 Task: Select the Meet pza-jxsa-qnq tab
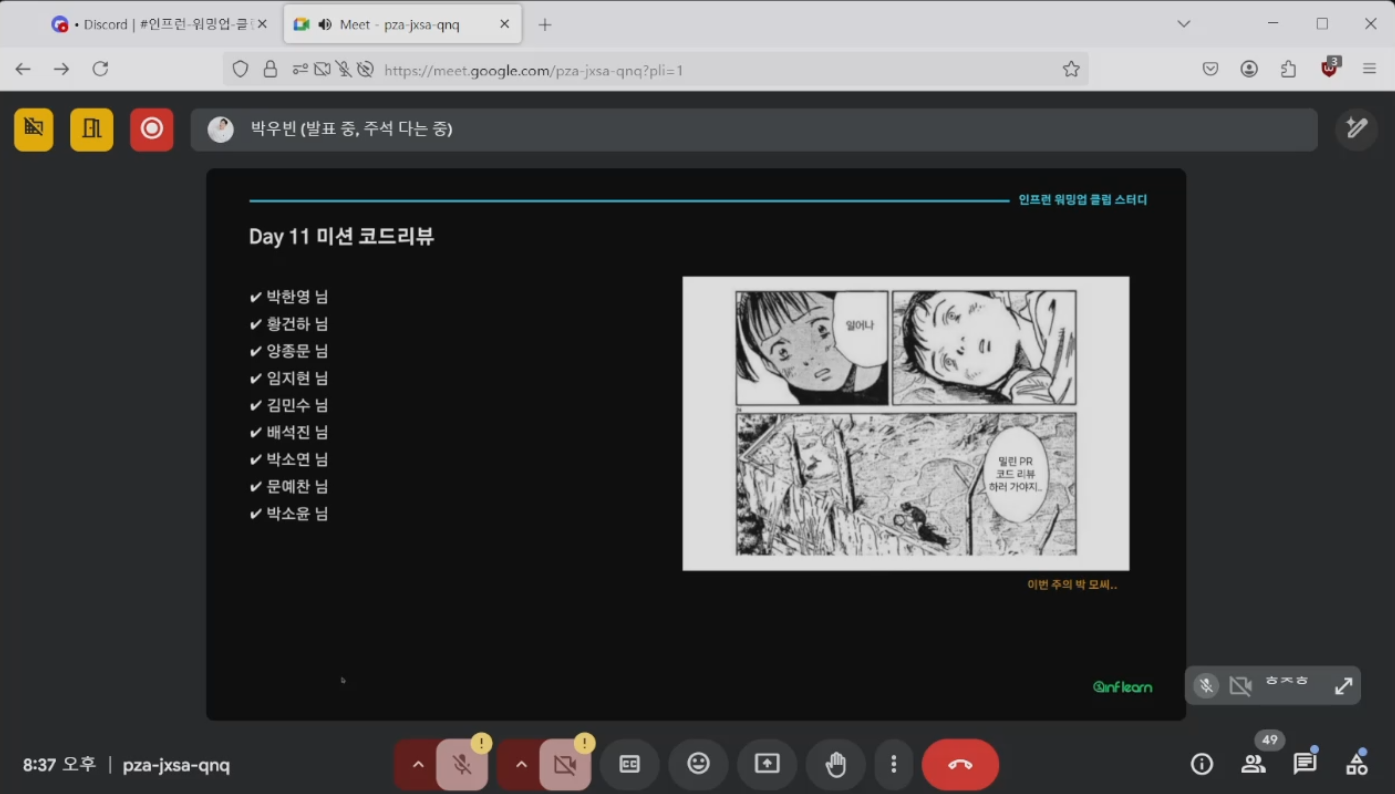pyautogui.click(x=403, y=24)
